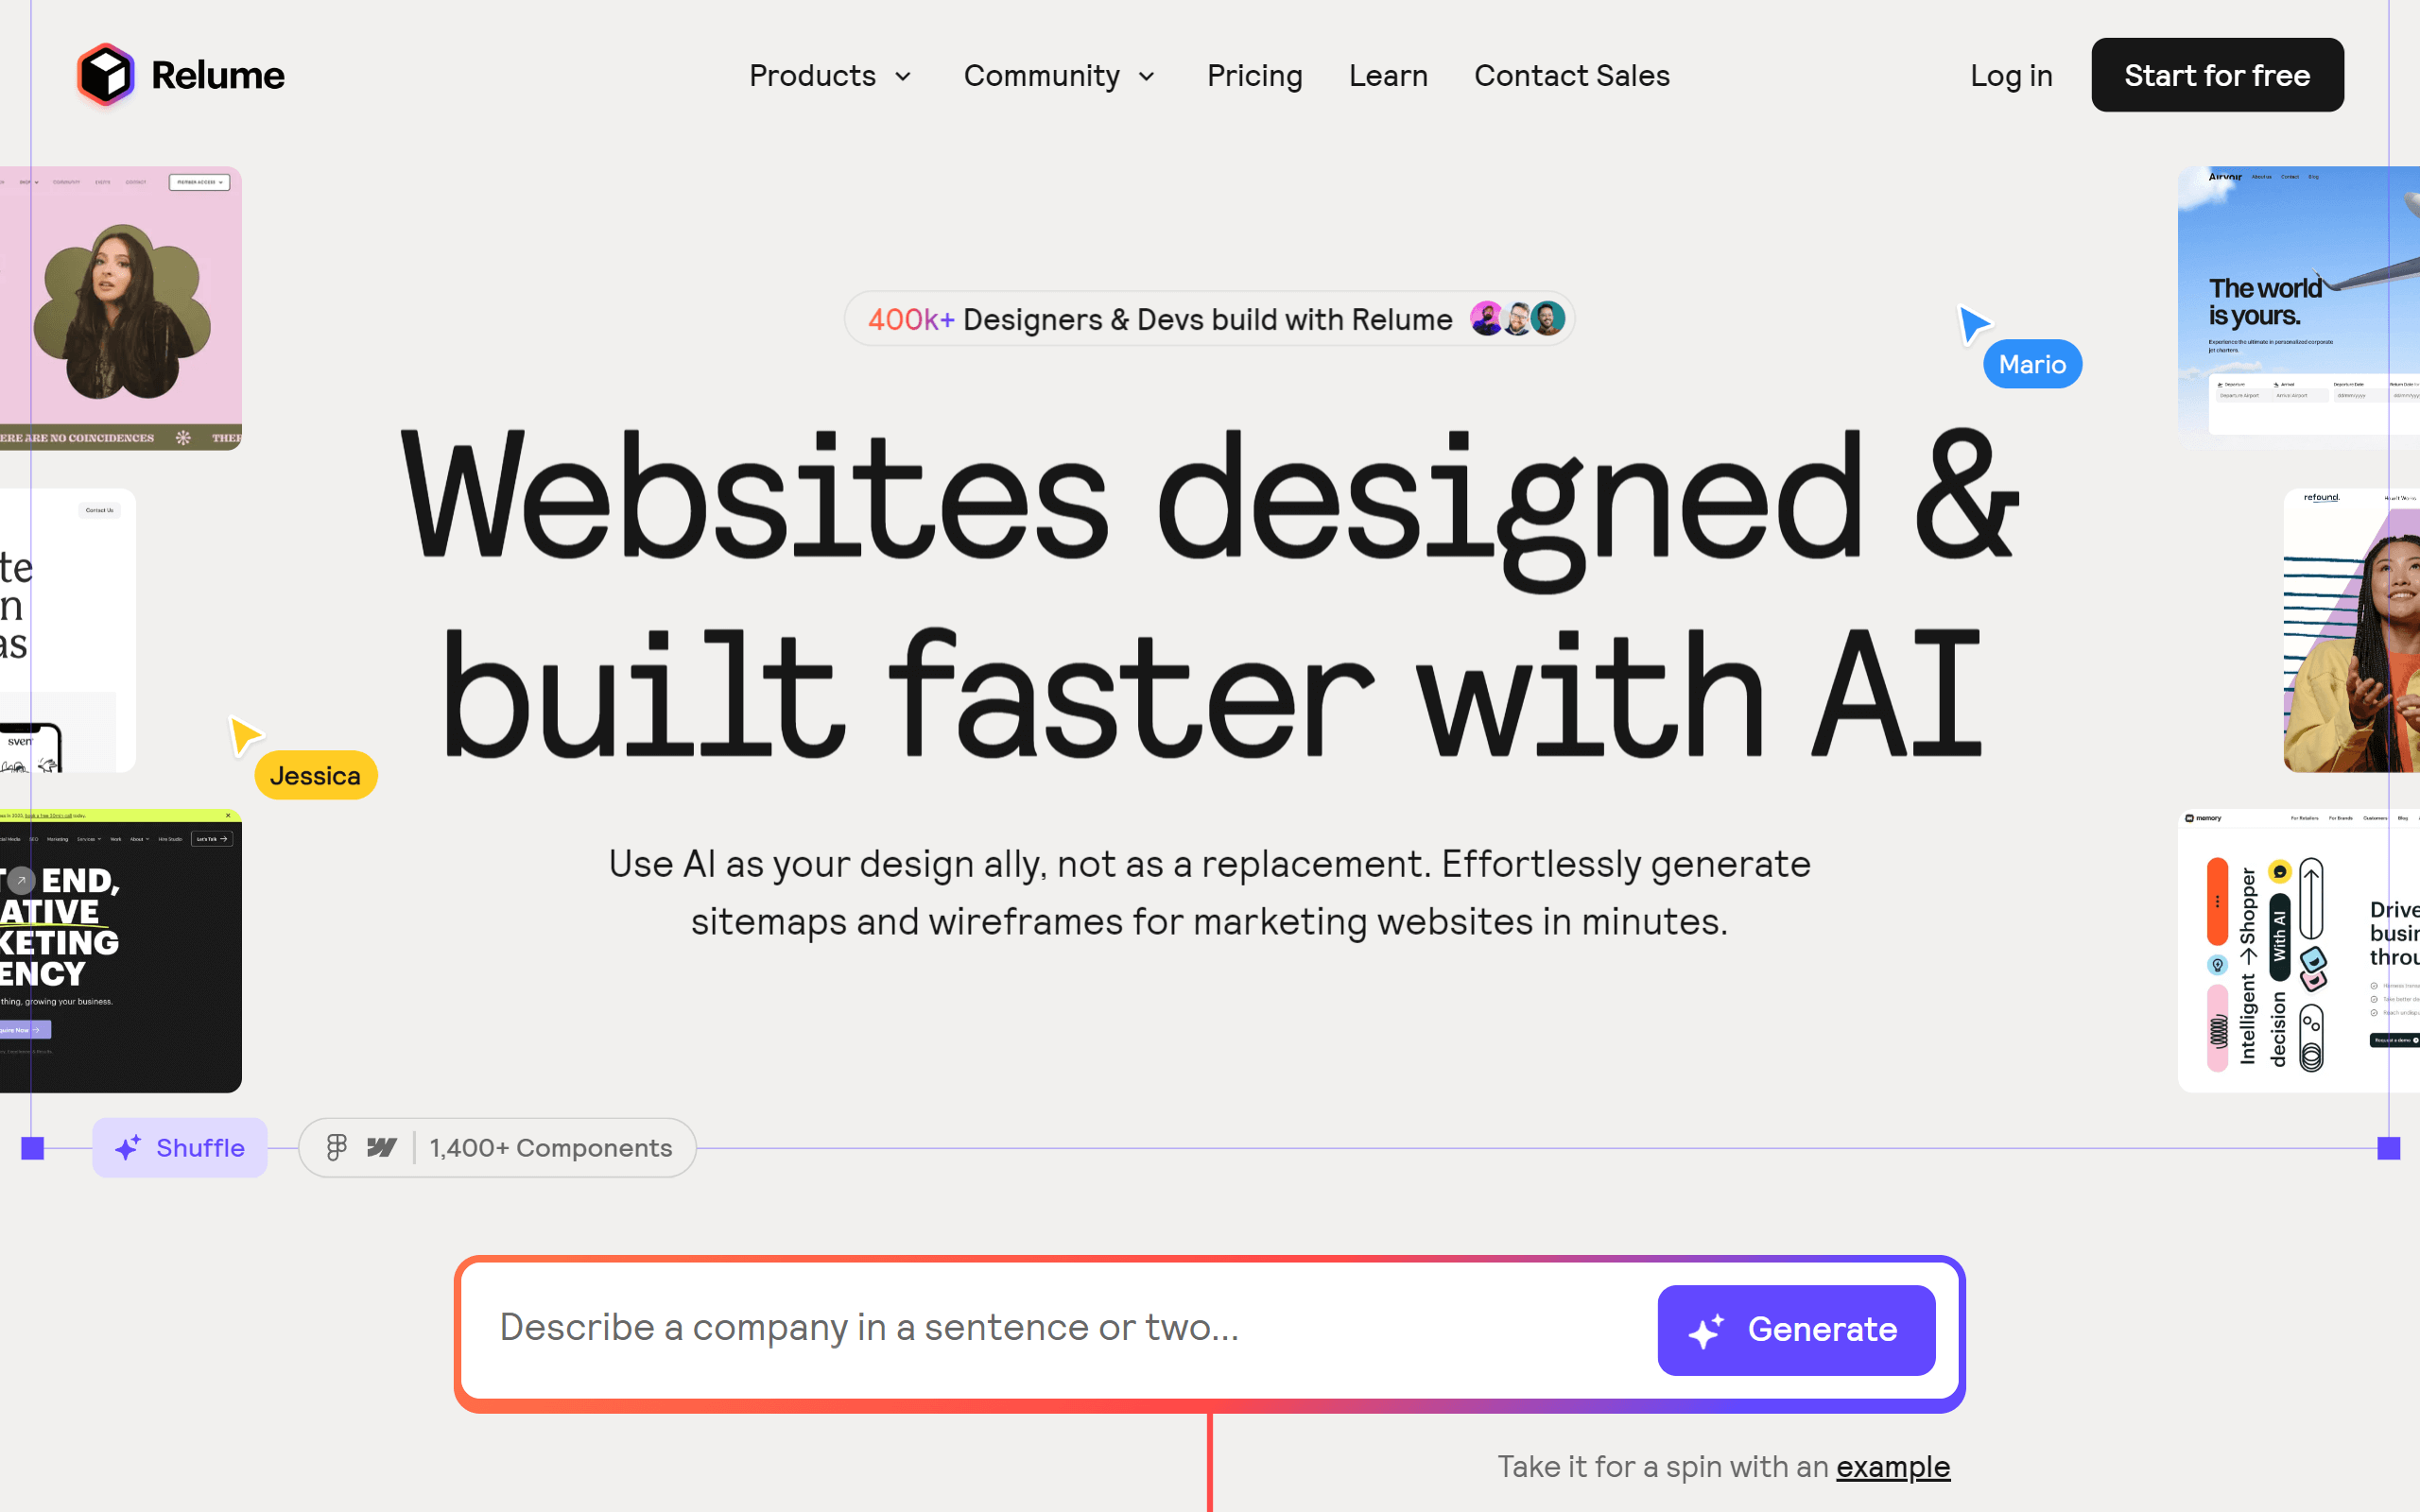Viewport: 2420px width, 1512px height.
Task: Click the Webflow component icon
Action: point(382,1148)
